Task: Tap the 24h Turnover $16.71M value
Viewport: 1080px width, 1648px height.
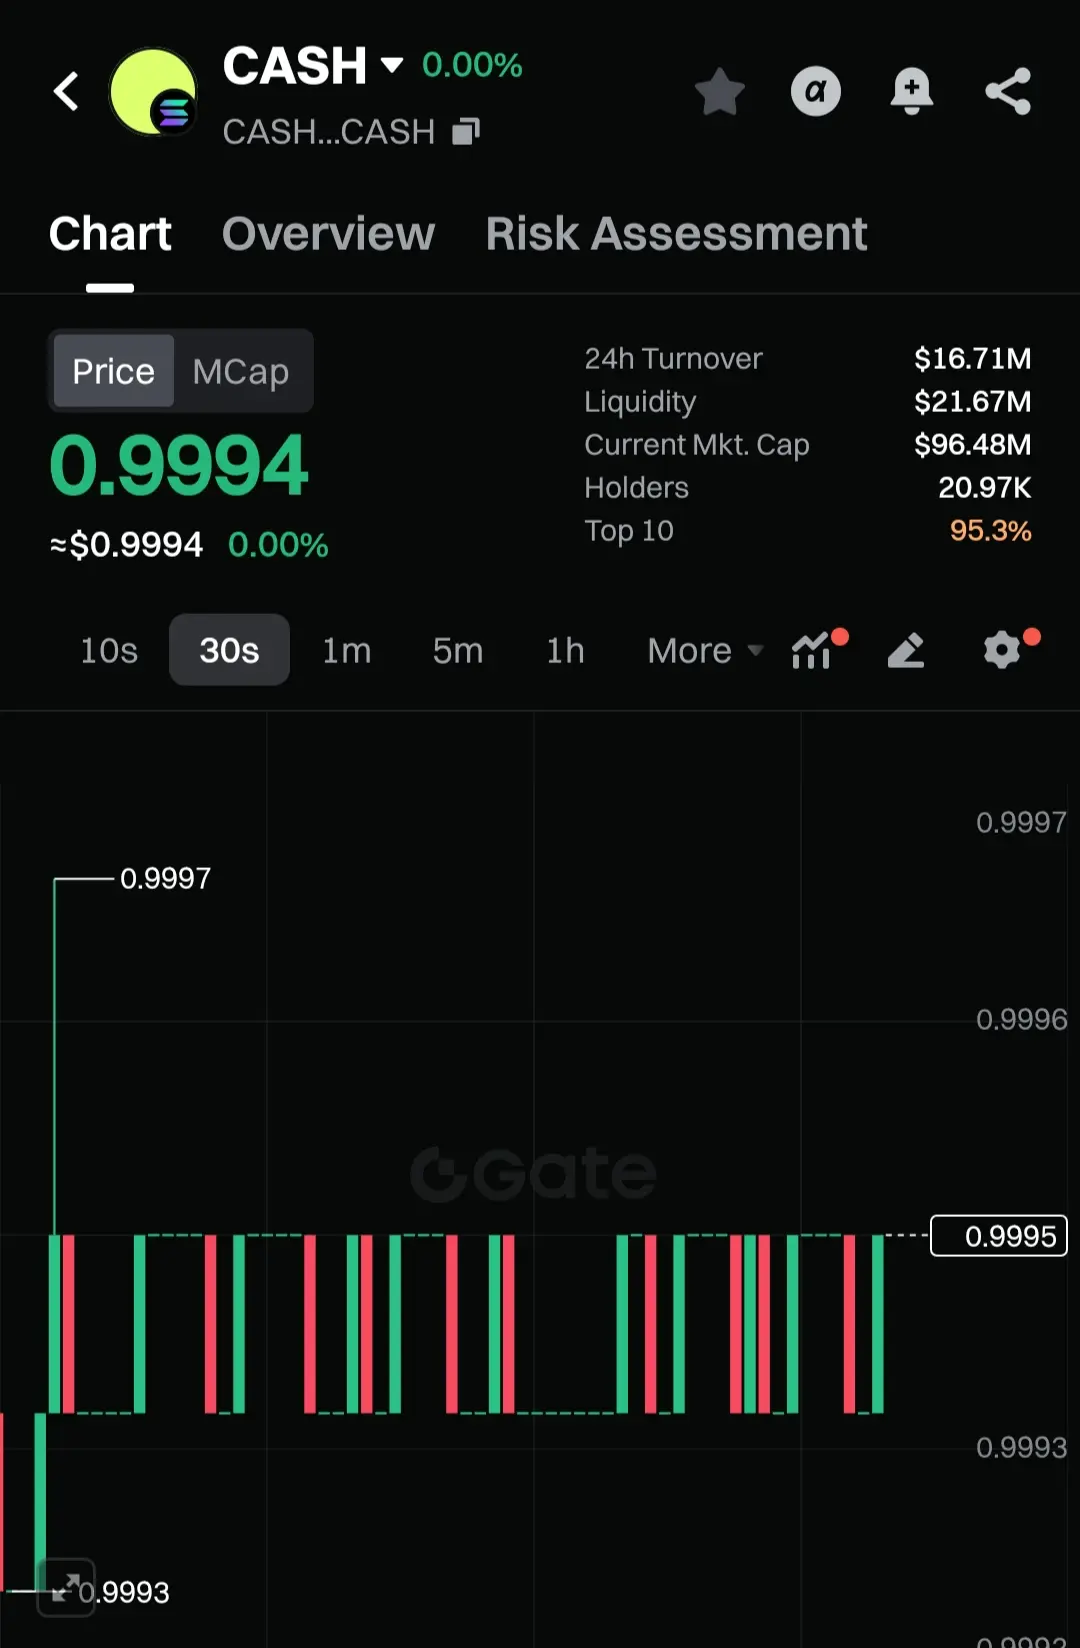Action: [972, 358]
